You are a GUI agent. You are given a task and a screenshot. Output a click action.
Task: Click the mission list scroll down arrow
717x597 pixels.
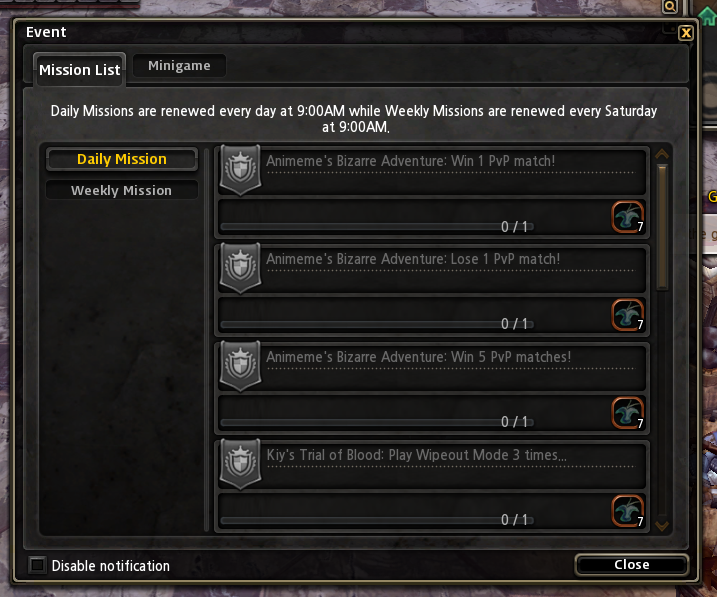(x=662, y=526)
